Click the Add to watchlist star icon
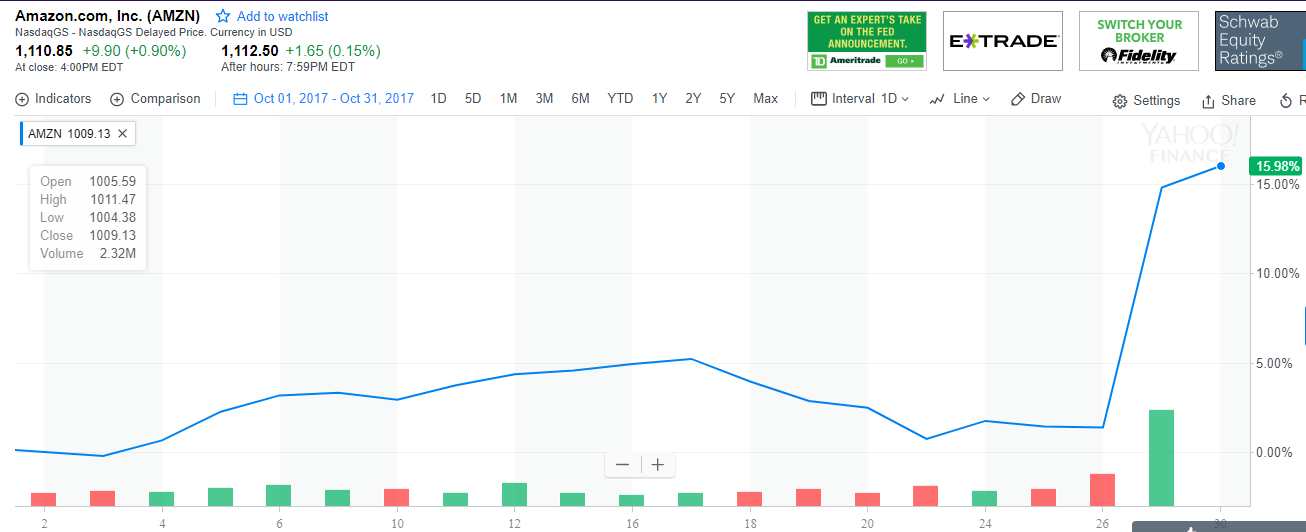Viewport: 1306px width, 532px height. [x=223, y=17]
